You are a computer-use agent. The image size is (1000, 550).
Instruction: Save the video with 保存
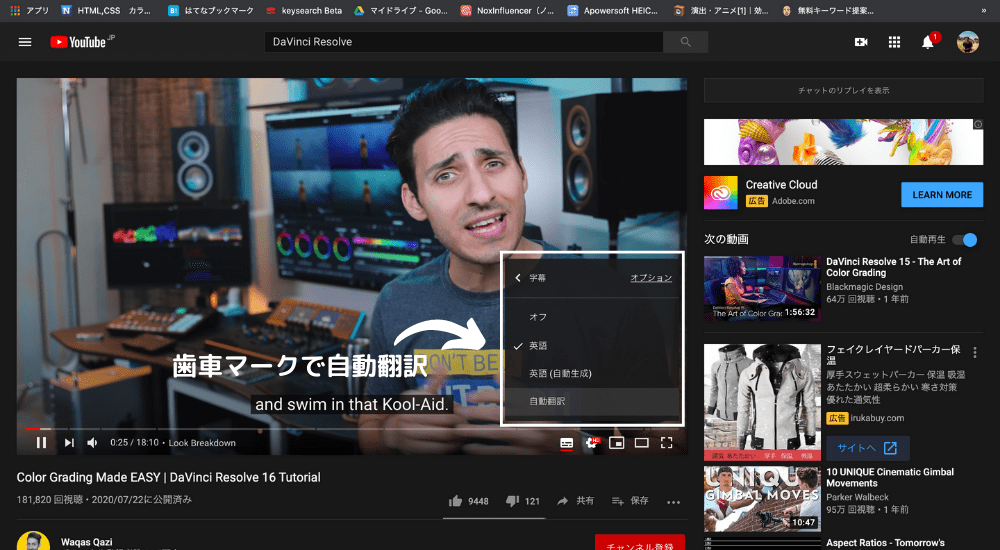pos(629,501)
